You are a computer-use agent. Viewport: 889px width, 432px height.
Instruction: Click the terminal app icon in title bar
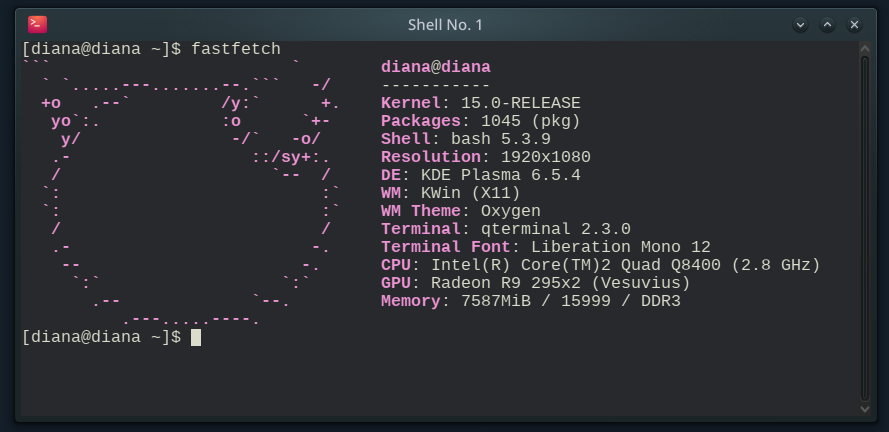pos(37,24)
